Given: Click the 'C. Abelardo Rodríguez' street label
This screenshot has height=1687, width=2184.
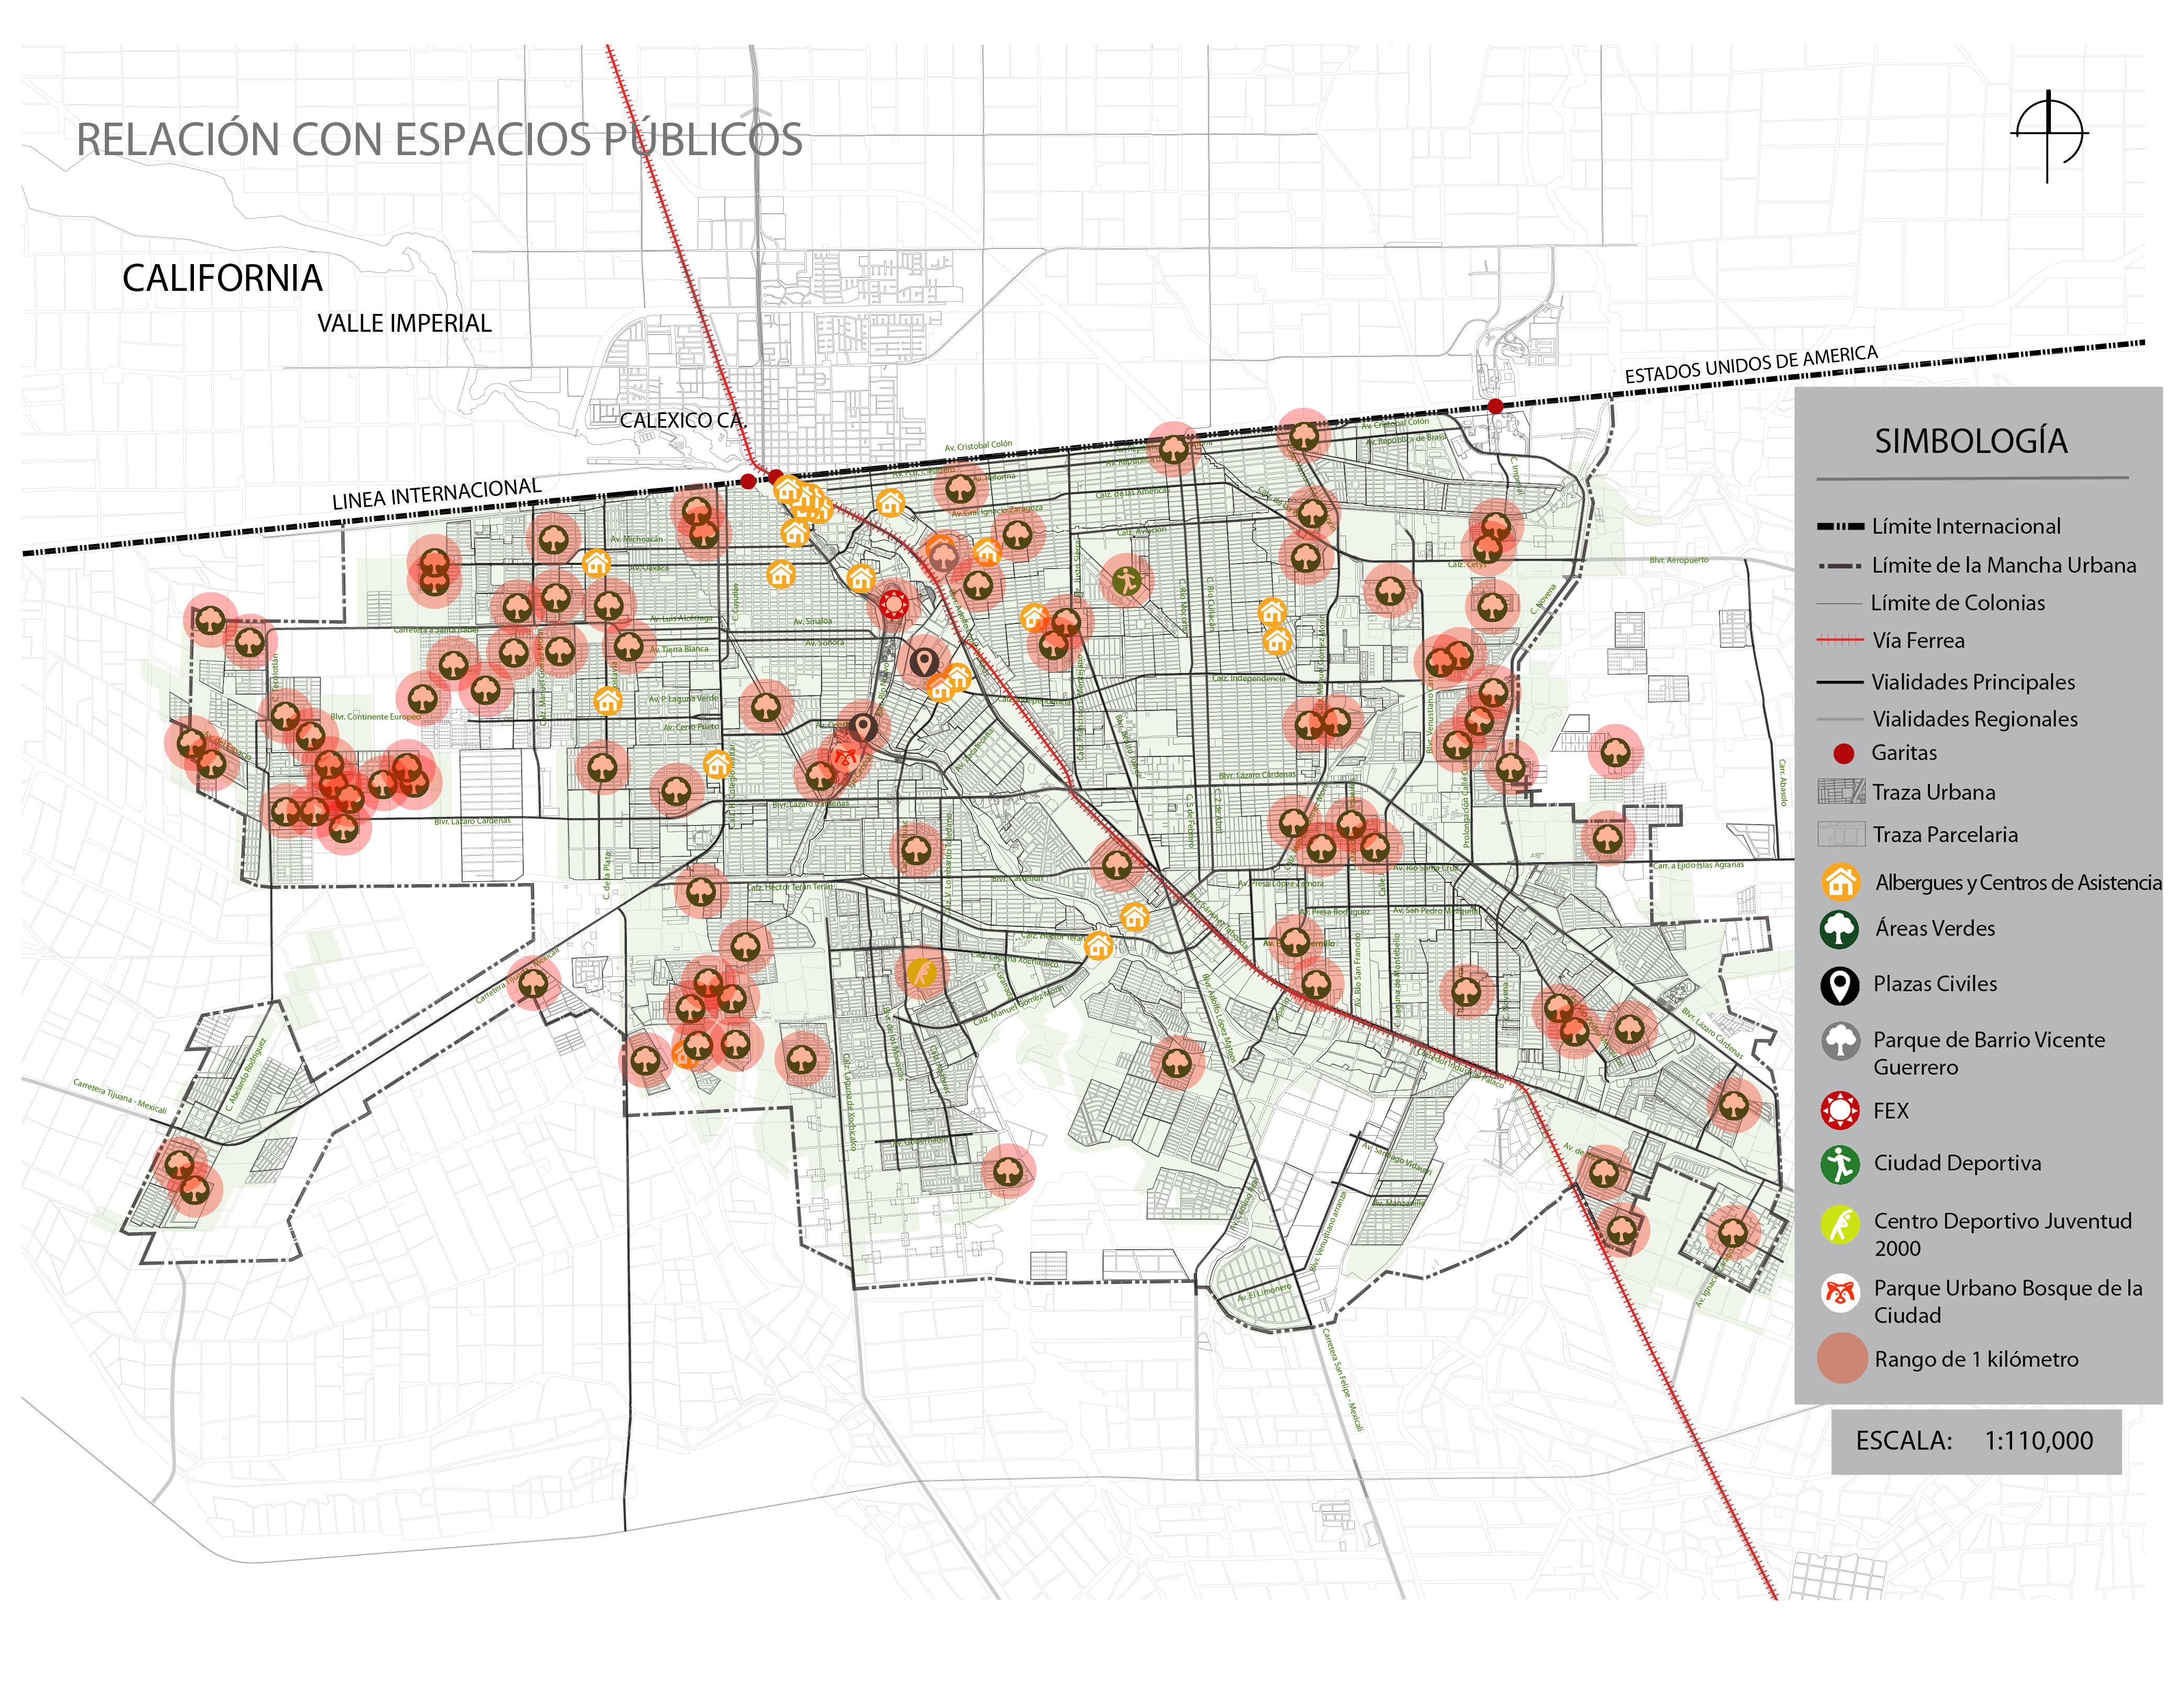Looking at the screenshot, I should point(245,1075).
